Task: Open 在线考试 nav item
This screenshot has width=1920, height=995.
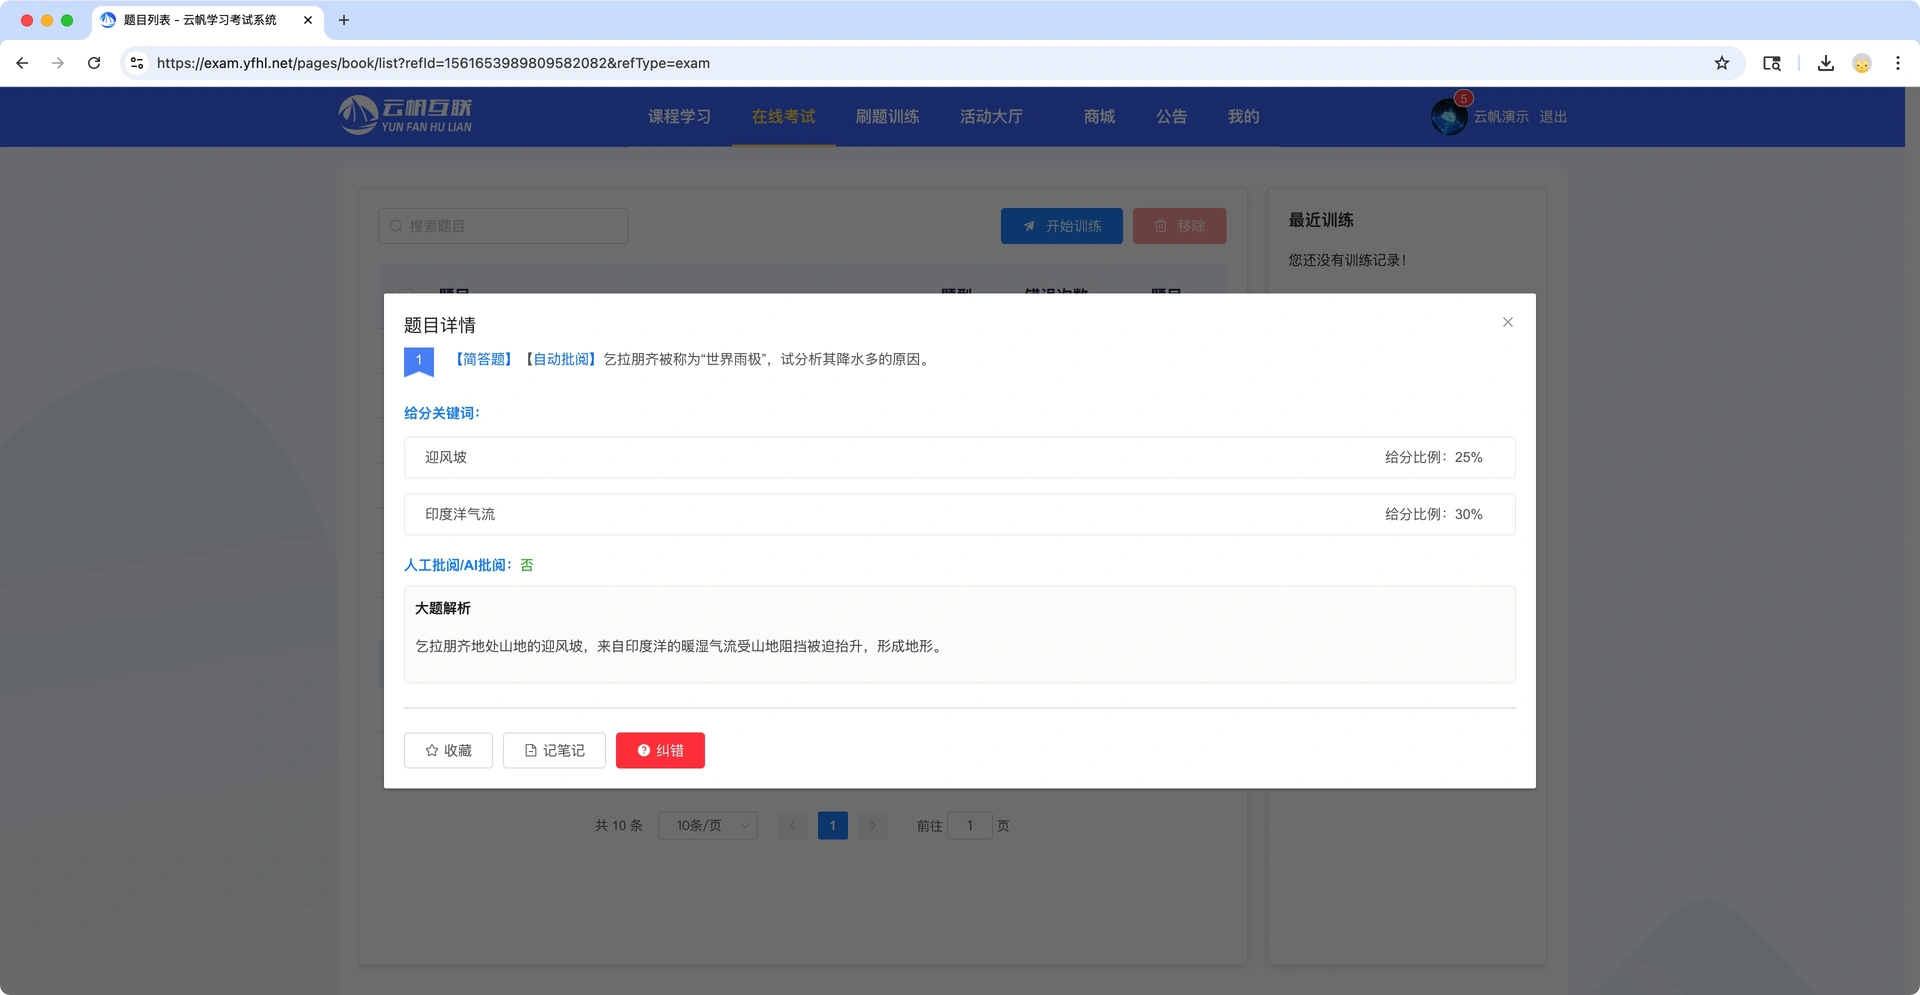Action: 783,117
